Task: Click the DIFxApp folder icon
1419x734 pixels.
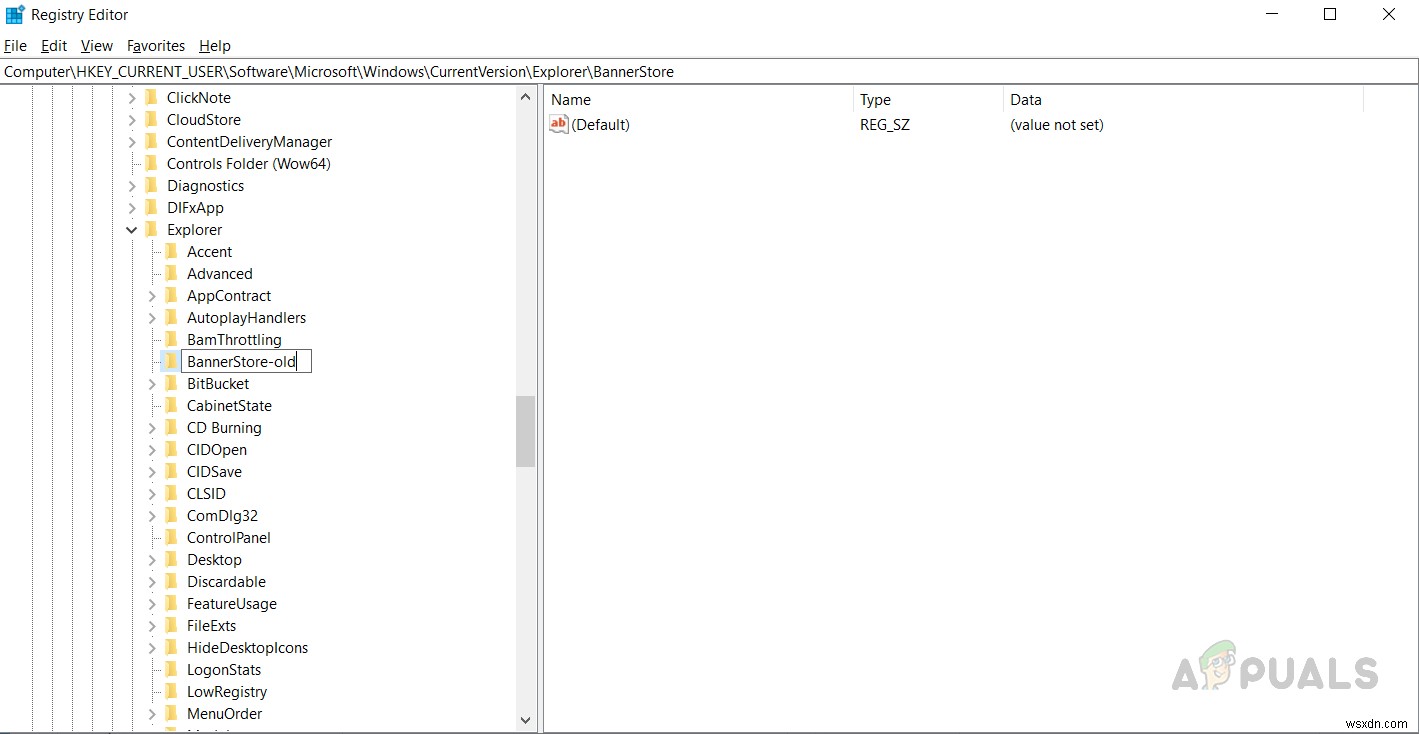Action: (151, 208)
